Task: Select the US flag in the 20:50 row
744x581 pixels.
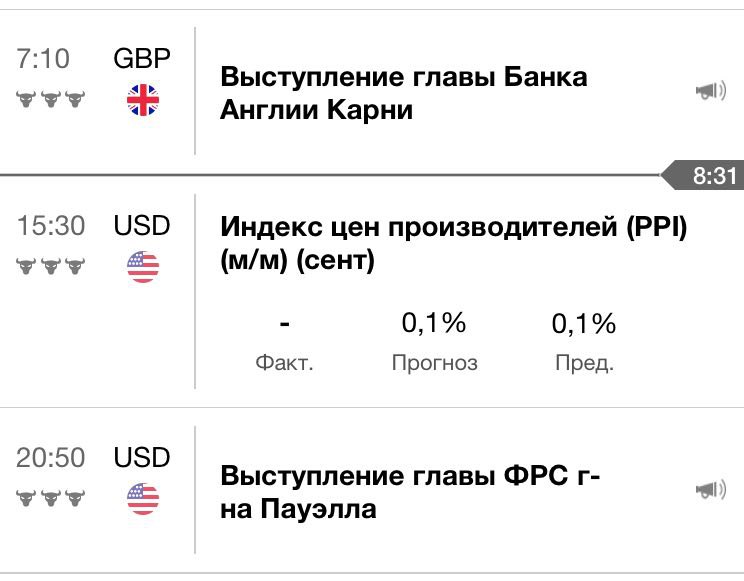Action: [143, 499]
